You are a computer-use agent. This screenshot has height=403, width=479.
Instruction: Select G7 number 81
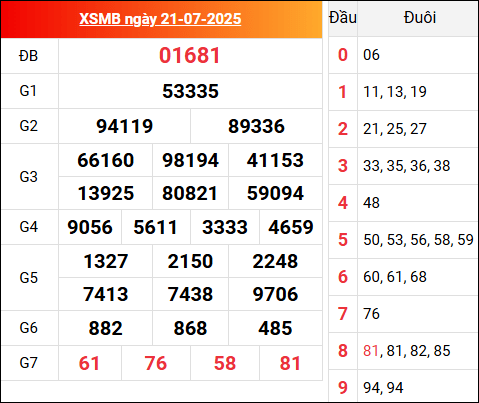click(x=290, y=363)
